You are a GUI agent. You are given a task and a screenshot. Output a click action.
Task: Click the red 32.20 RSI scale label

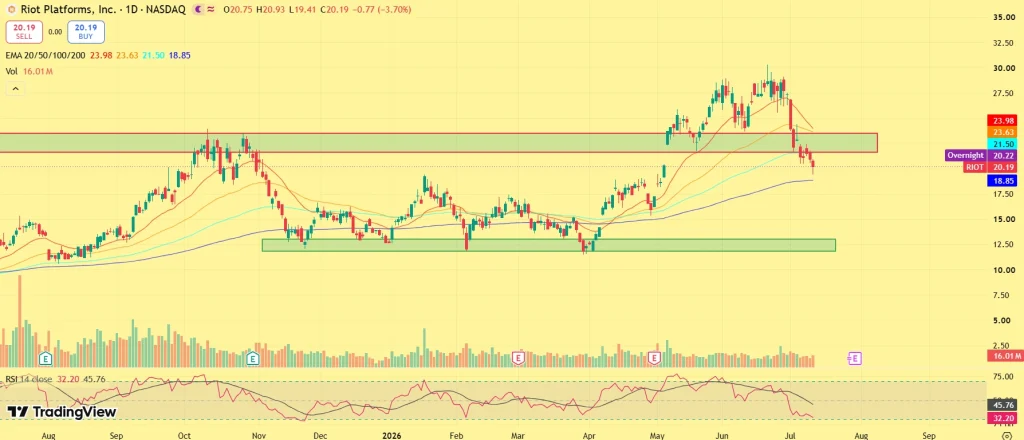point(1002,416)
